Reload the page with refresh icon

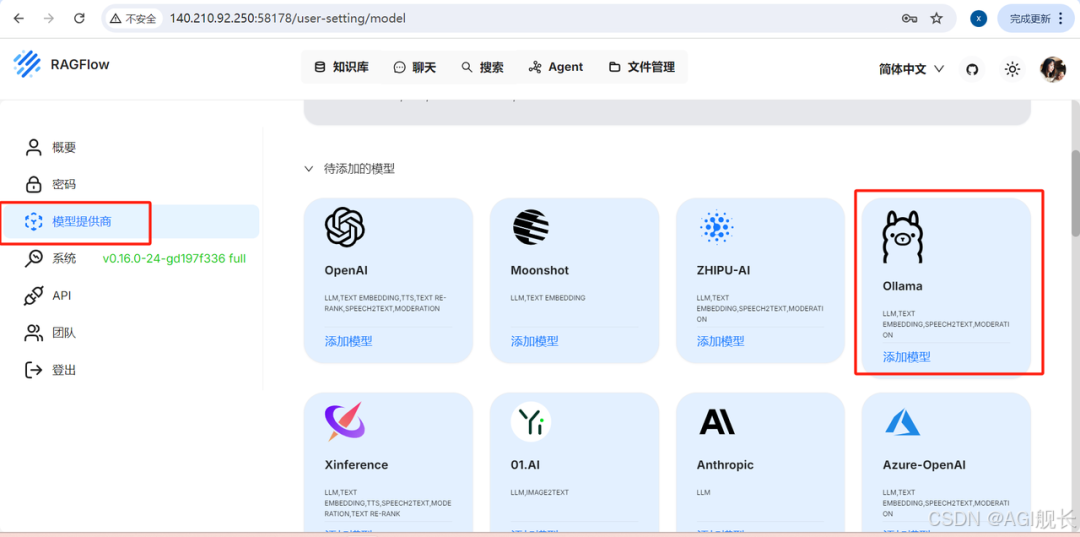click(79, 19)
